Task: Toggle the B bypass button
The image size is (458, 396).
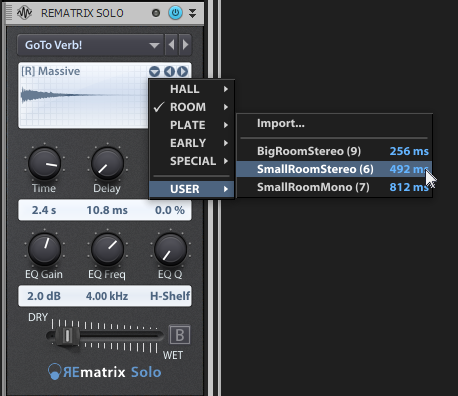Action: click(179, 335)
